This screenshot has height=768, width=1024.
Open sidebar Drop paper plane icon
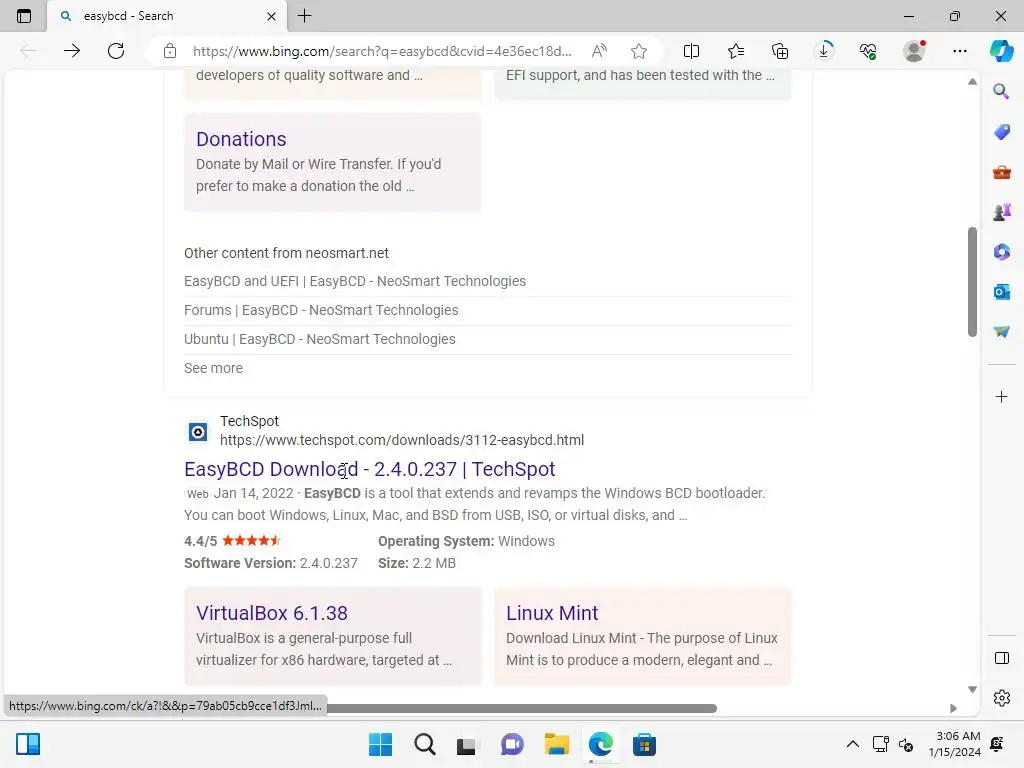[1001, 332]
